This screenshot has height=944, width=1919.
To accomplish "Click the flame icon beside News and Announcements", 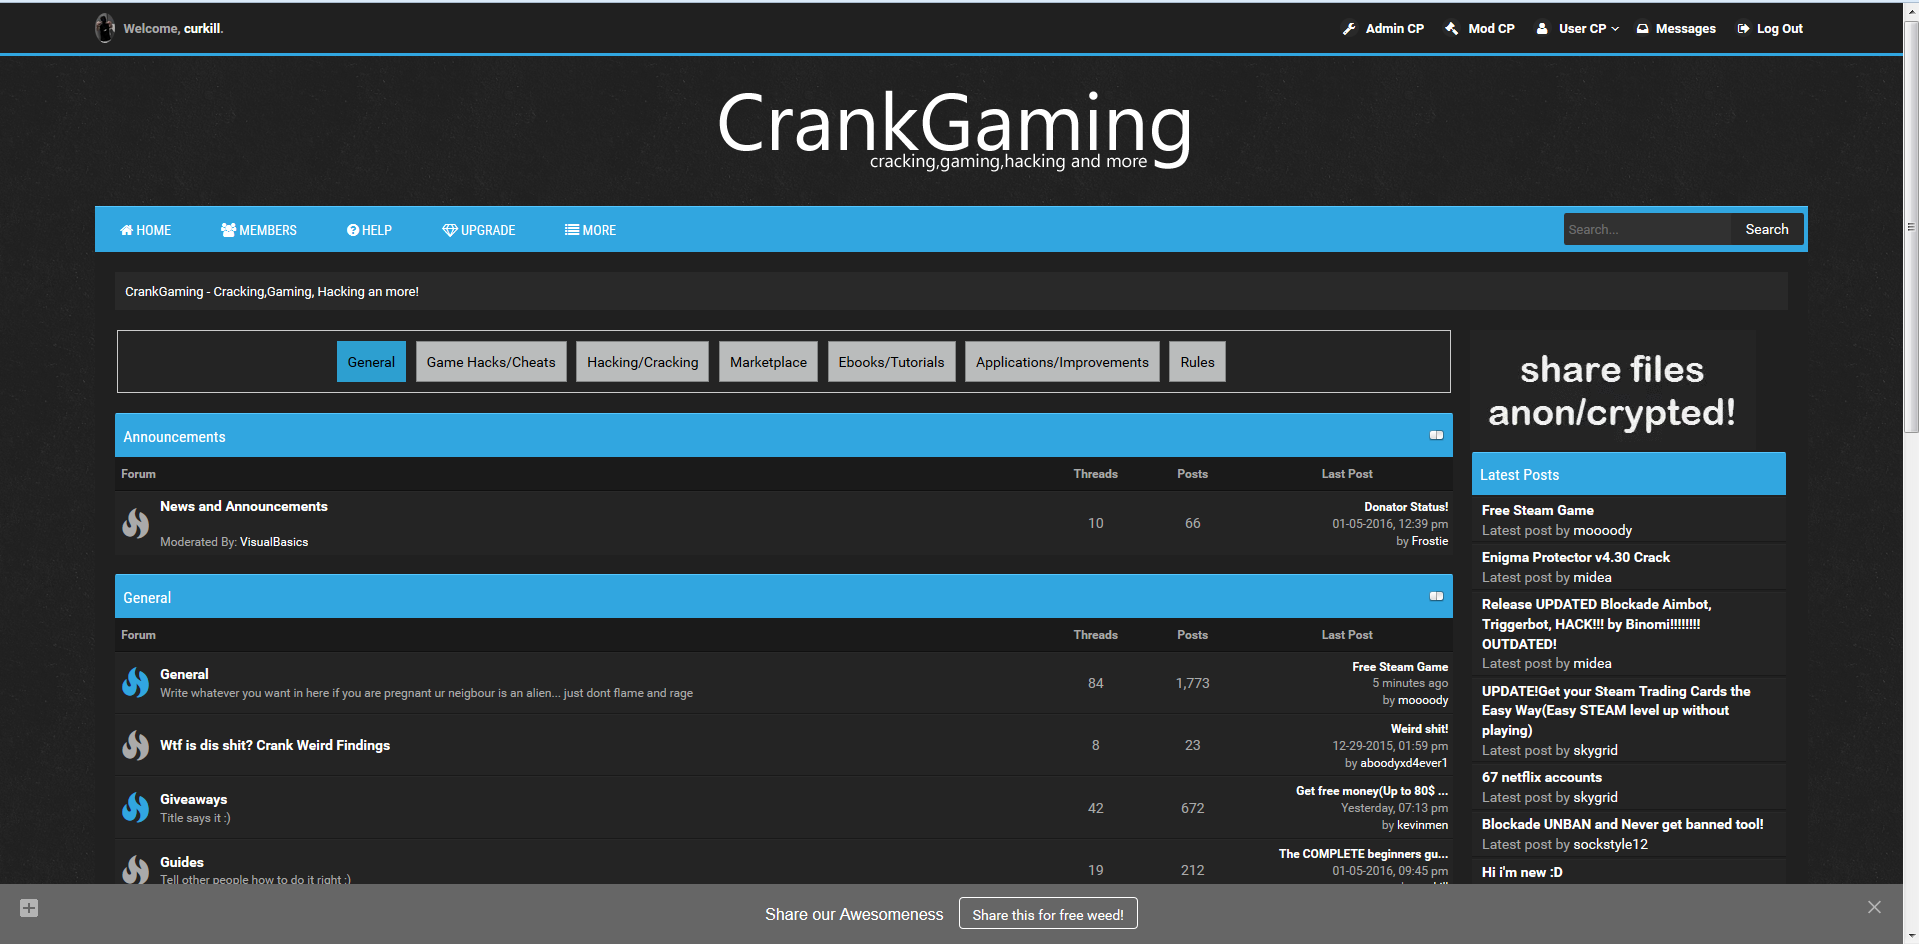I will pyautogui.click(x=135, y=523).
